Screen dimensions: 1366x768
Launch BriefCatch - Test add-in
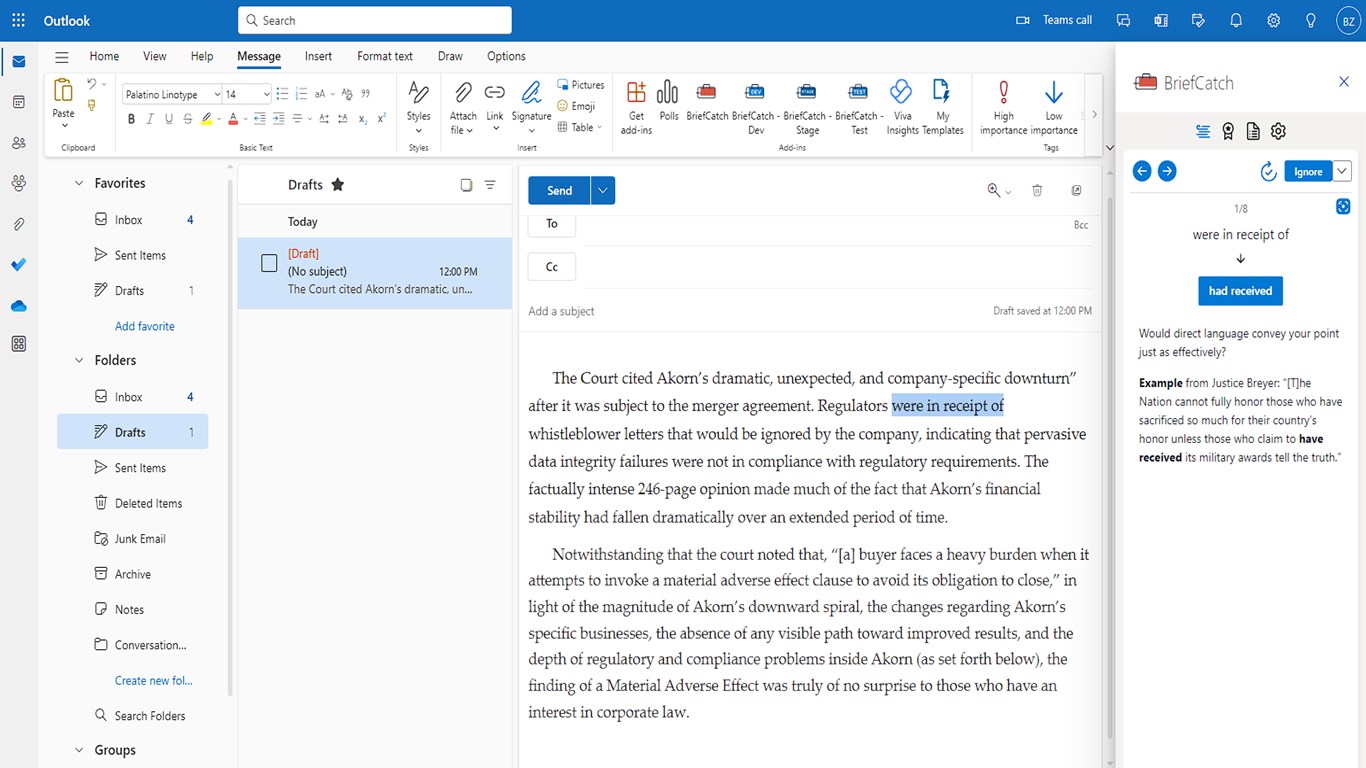click(x=858, y=107)
